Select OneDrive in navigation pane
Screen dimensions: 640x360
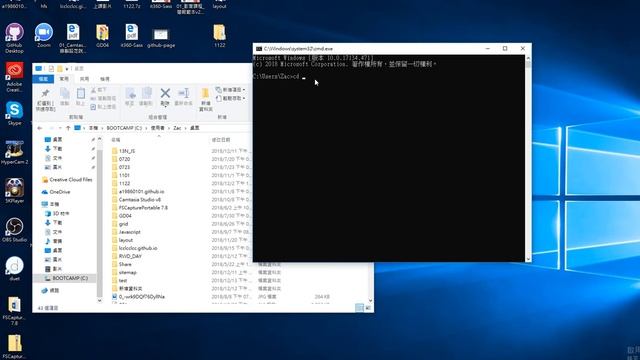[56, 192]
